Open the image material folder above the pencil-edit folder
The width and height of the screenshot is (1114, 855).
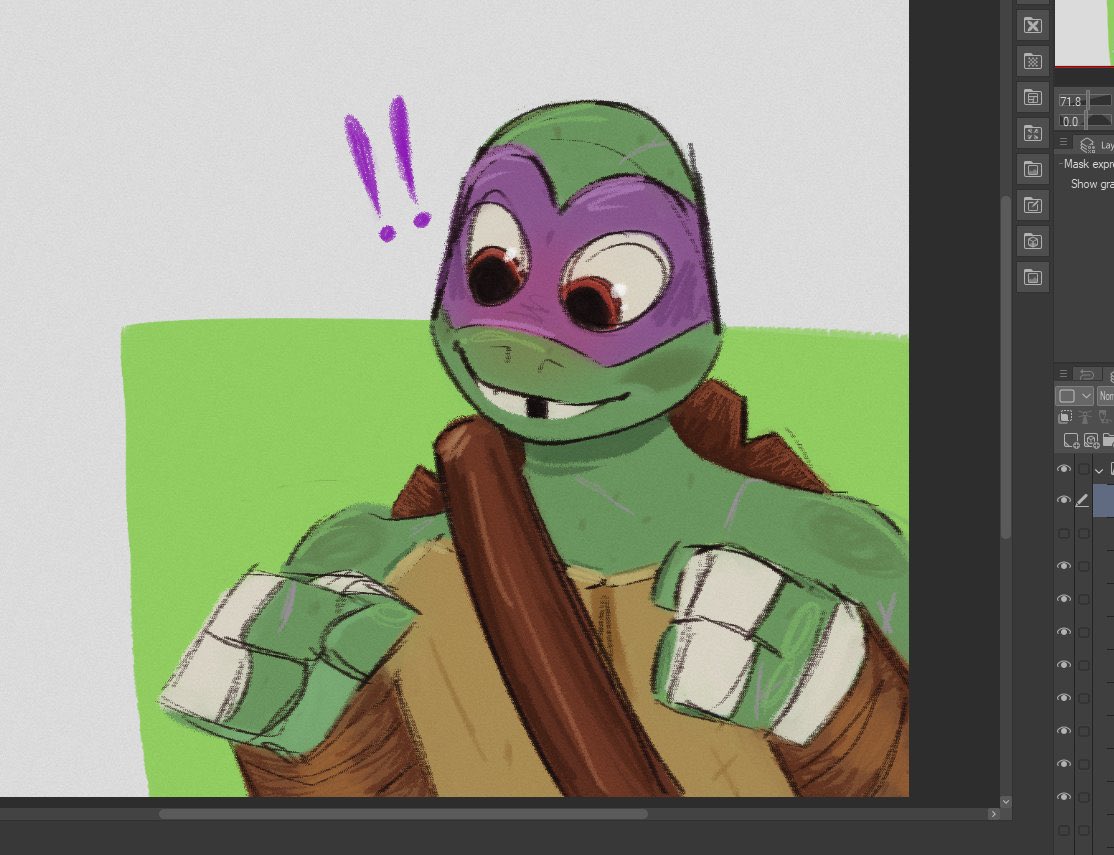pos(1032,169)
